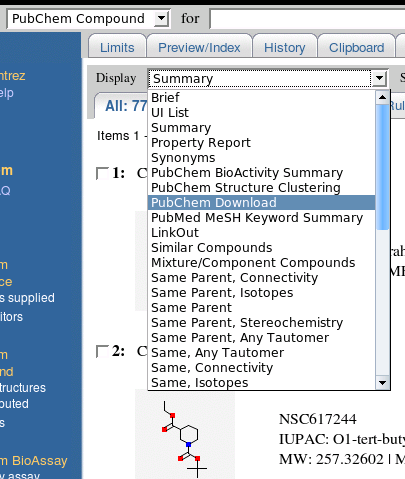Image resolution: width=405 pixels, height=479 pixels.
Task: Select PubChem BioActivity Summary option
Action: coord(247,173)
